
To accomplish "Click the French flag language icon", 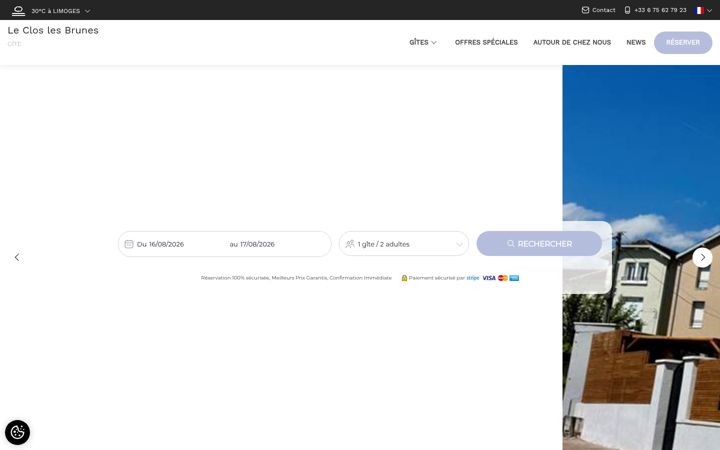I will 700,10.
